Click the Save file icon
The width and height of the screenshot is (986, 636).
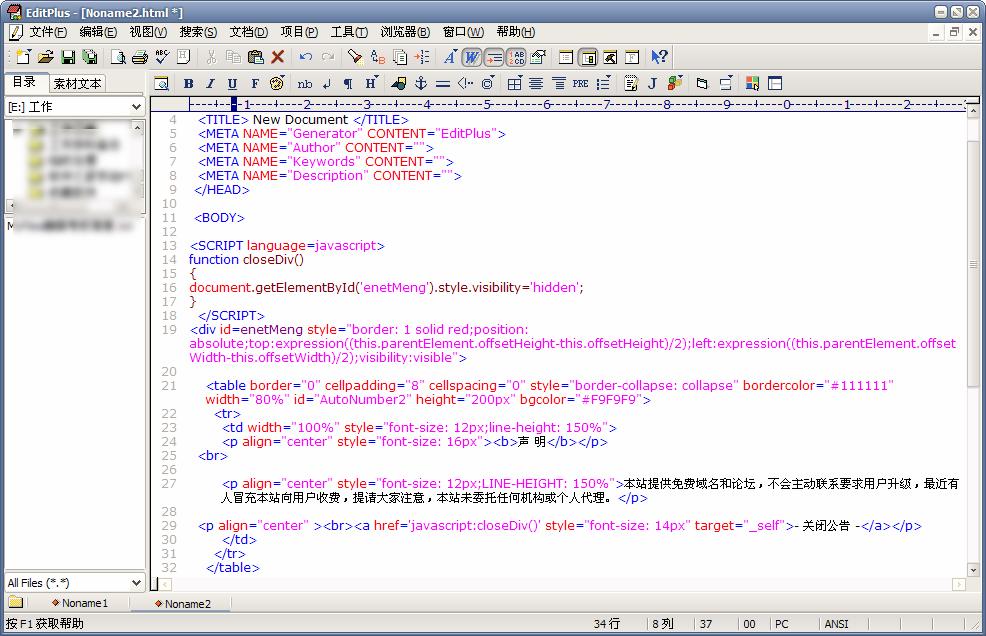(68, 57)
